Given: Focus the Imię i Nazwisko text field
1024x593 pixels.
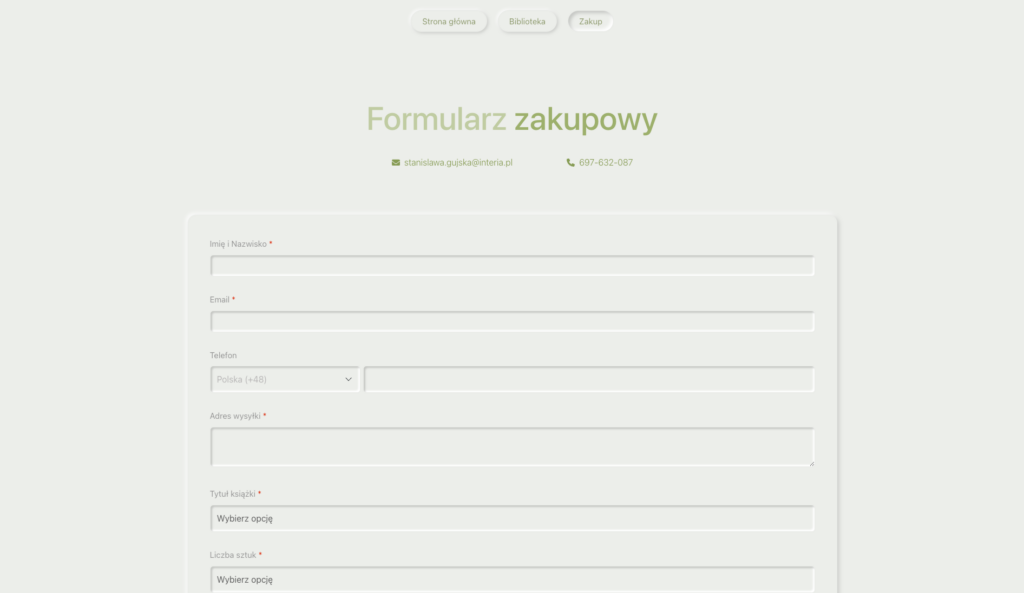Looking at the screenshot, I should (x=512, y=266).
